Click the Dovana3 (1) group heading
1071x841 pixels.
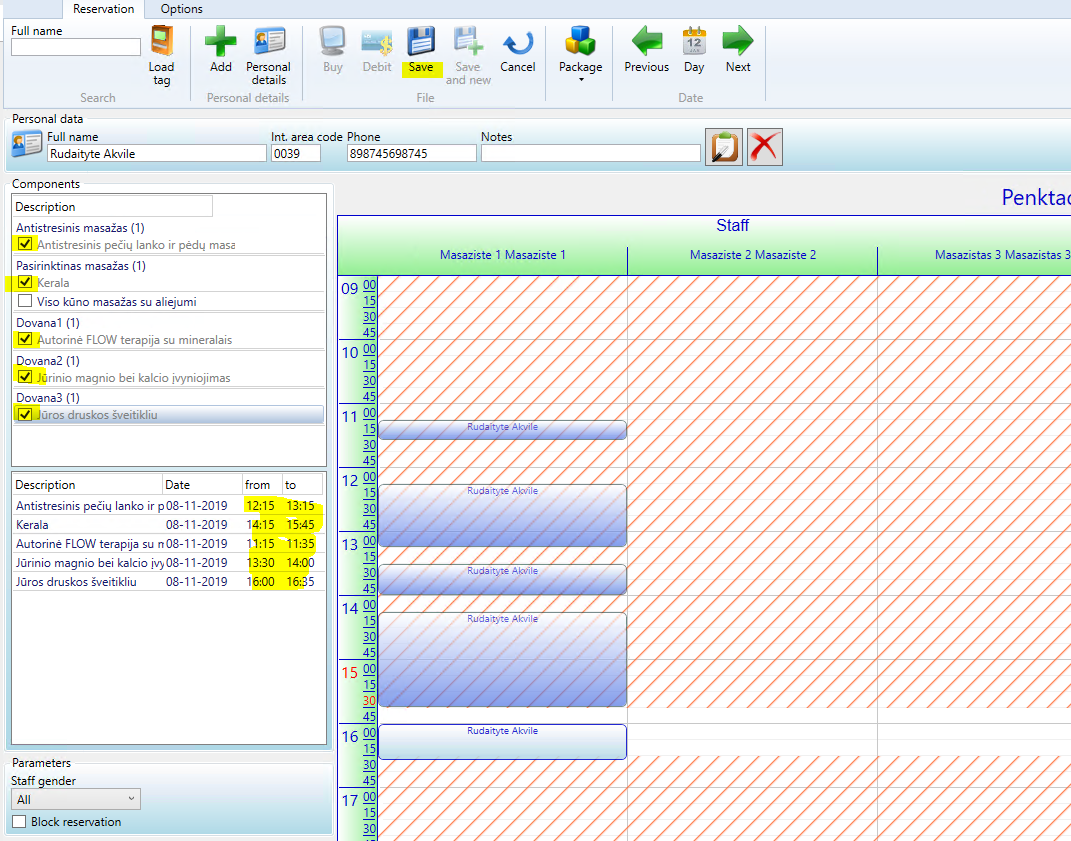click(x=48, y=398)
